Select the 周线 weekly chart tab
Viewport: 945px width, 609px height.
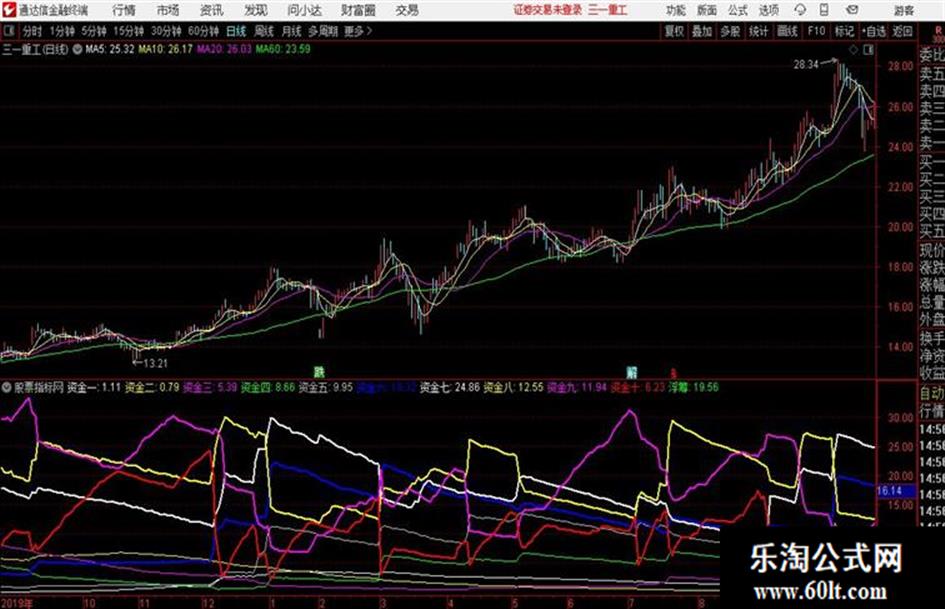pos(264,31)
